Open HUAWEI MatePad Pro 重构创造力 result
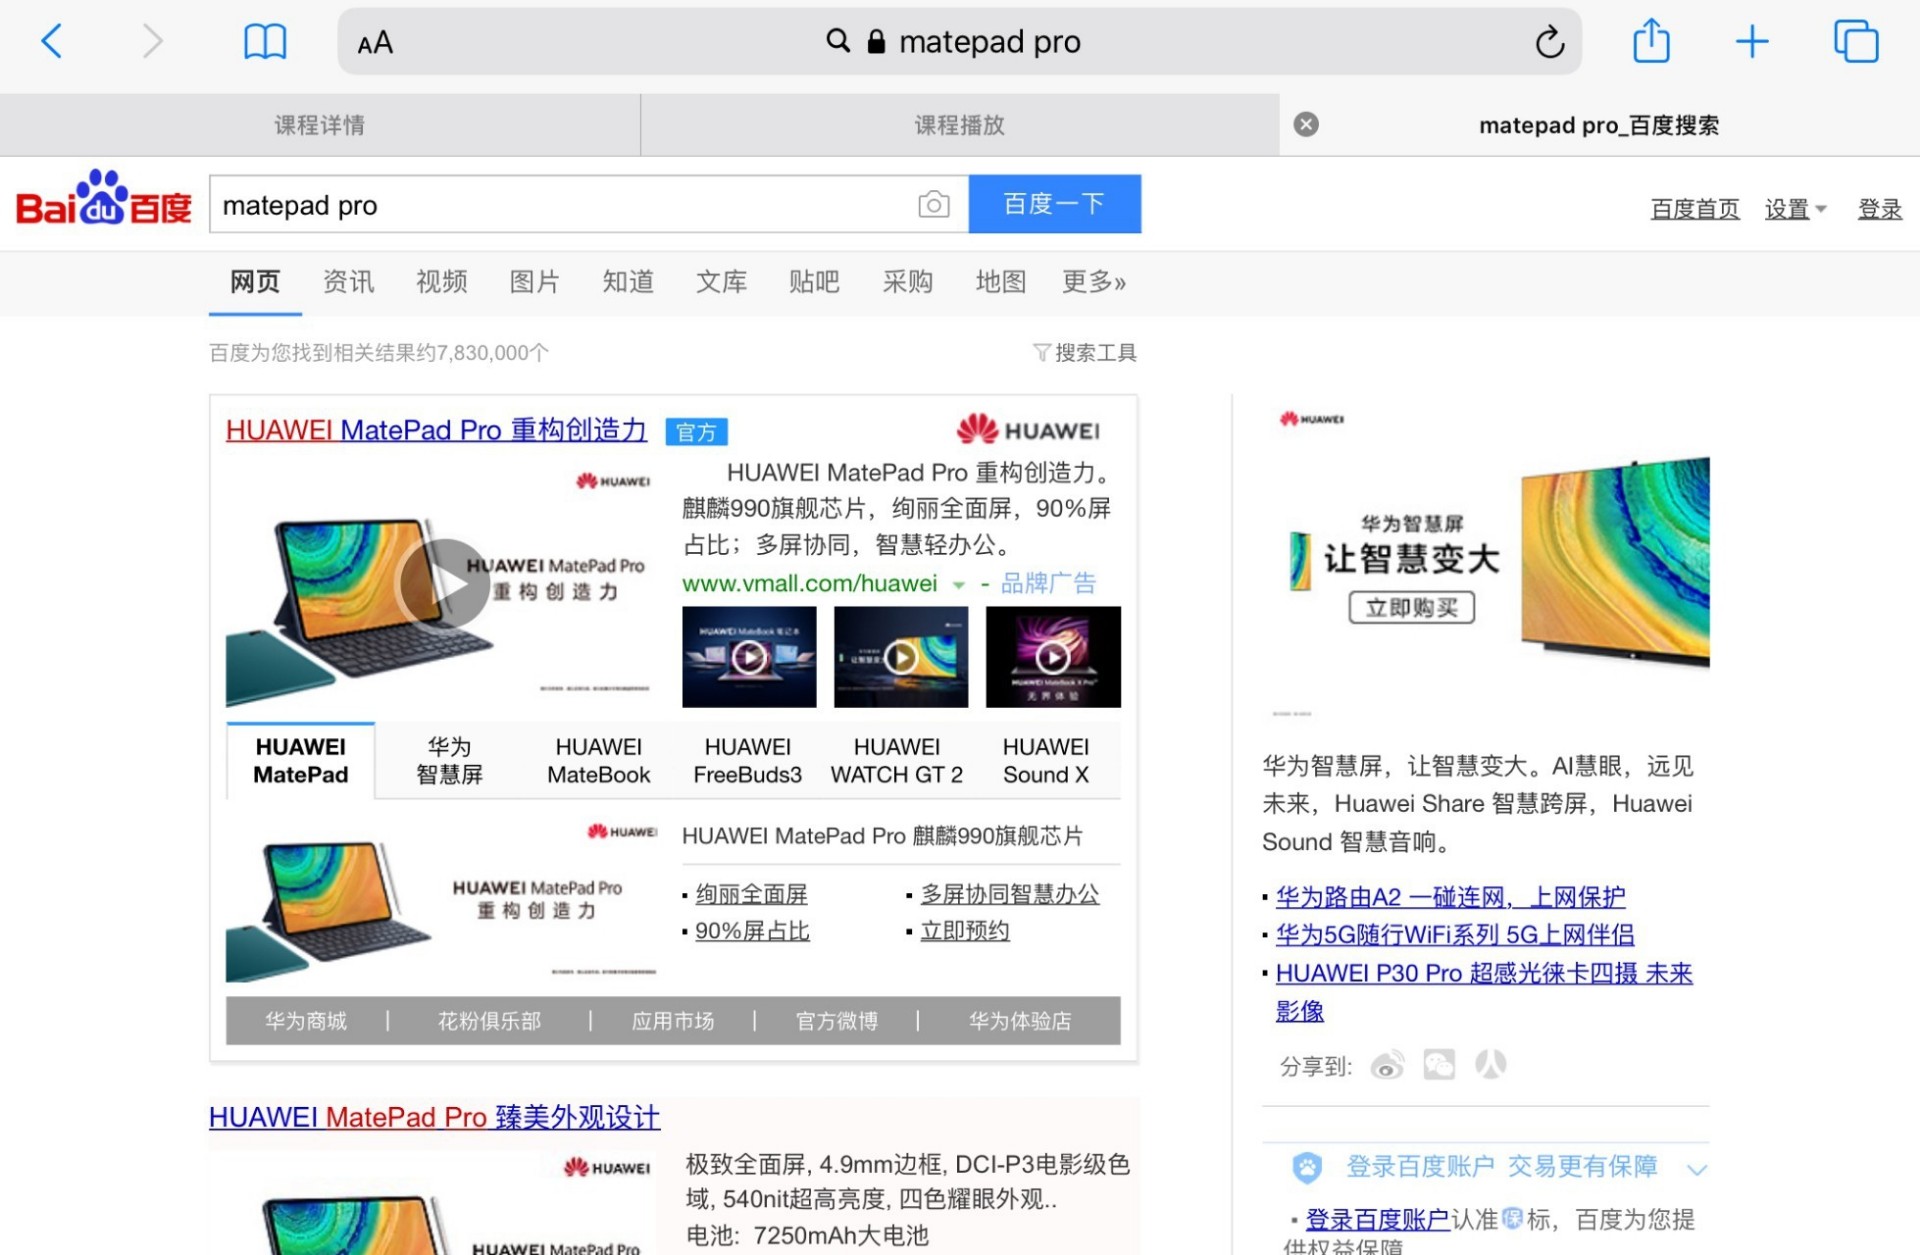 pyautogui.click(x=436, y=430)
